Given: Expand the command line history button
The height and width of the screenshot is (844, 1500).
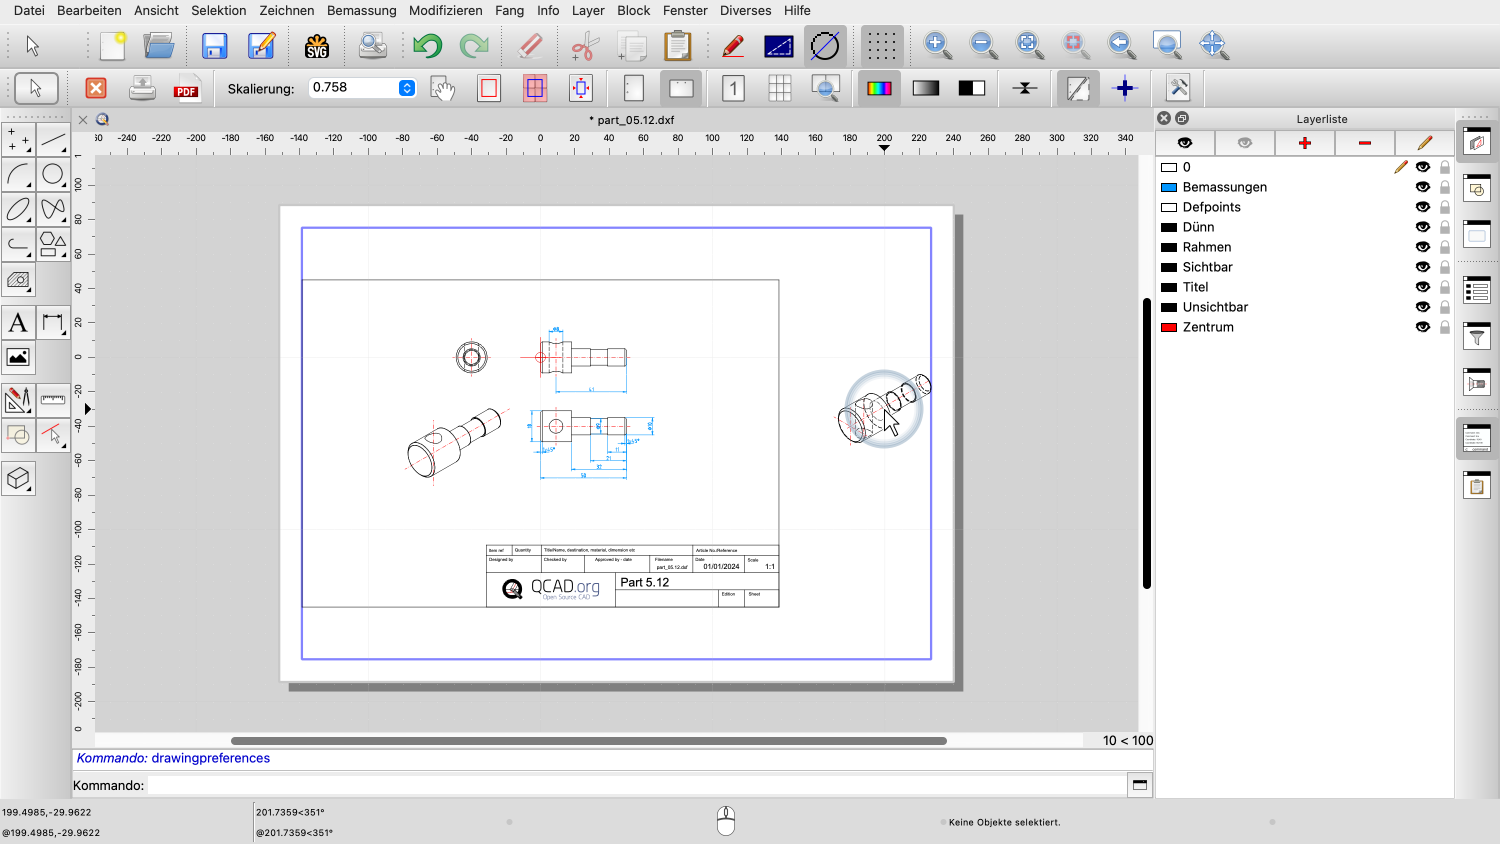Looking at the screenshot, I should pos(1139,785).
